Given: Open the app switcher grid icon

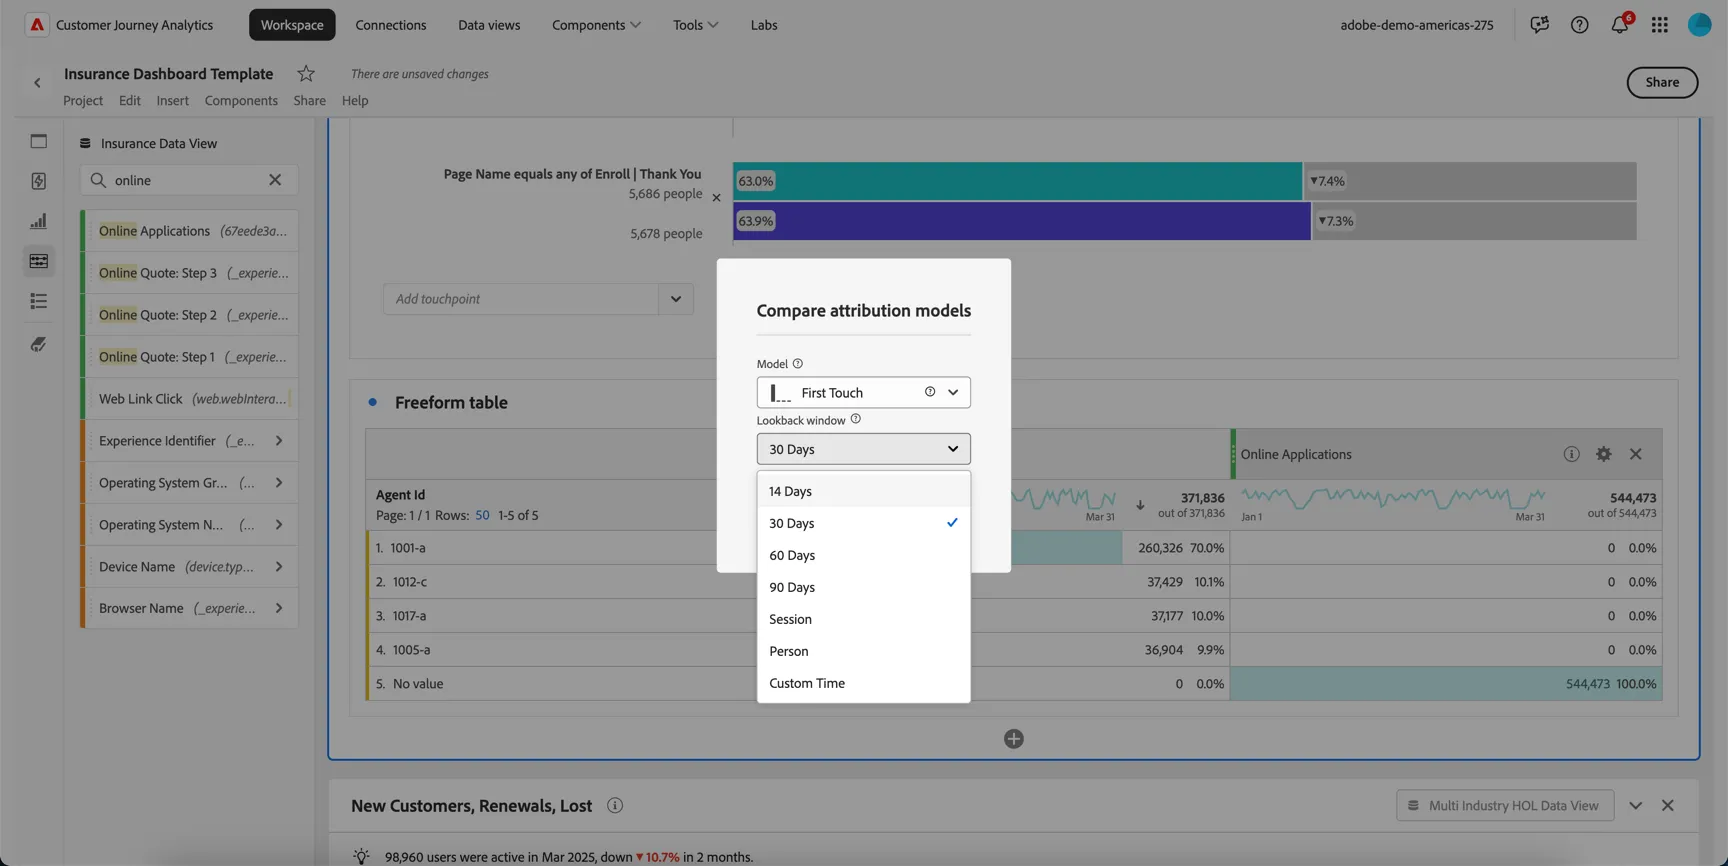Looking at the screenshot, I should click(x=1660, y=25).
